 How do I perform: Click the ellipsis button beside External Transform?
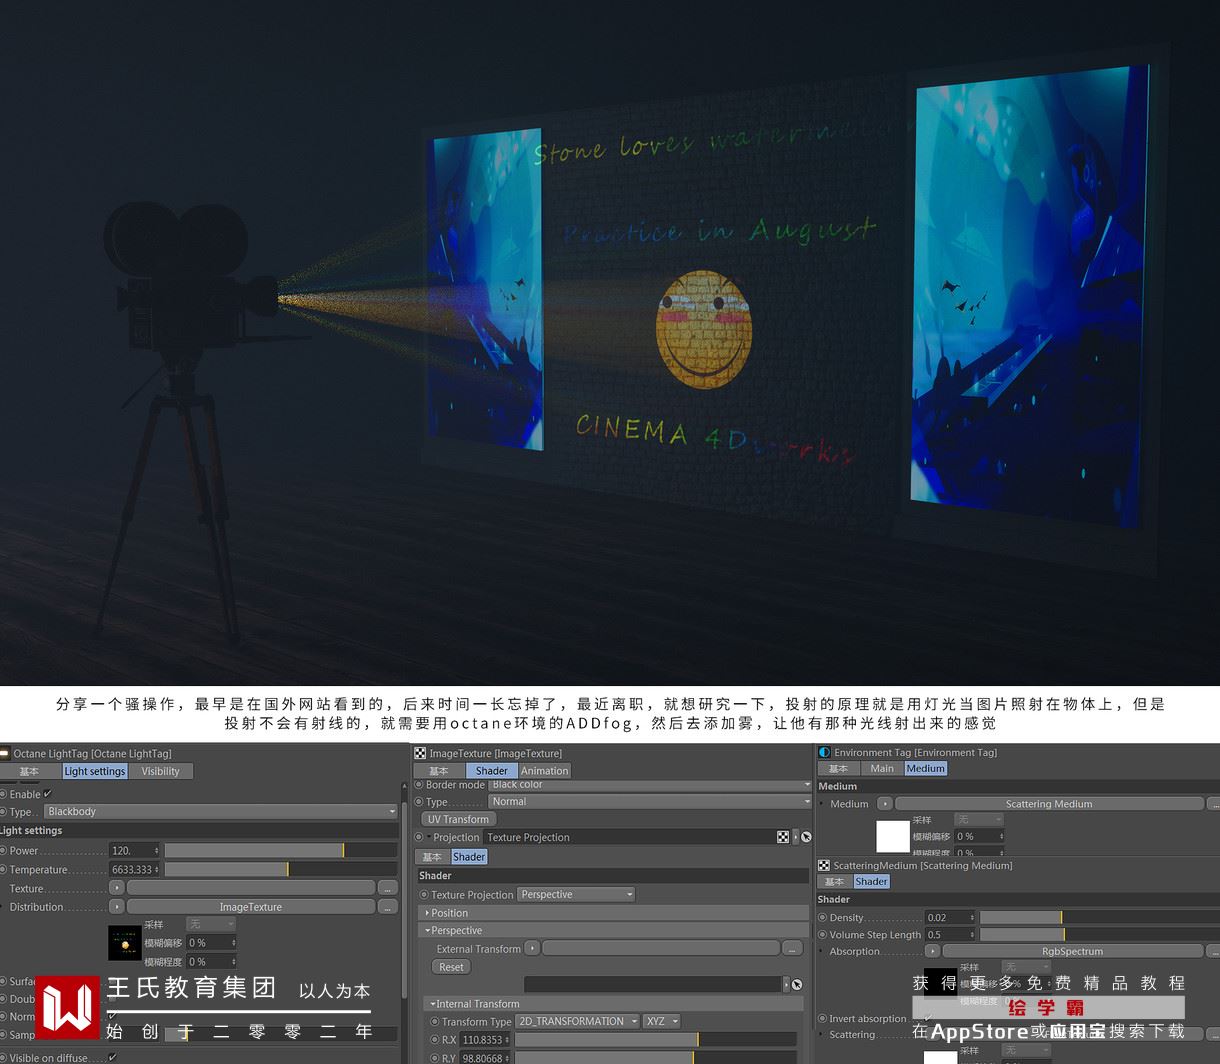[x=793, y=948]
